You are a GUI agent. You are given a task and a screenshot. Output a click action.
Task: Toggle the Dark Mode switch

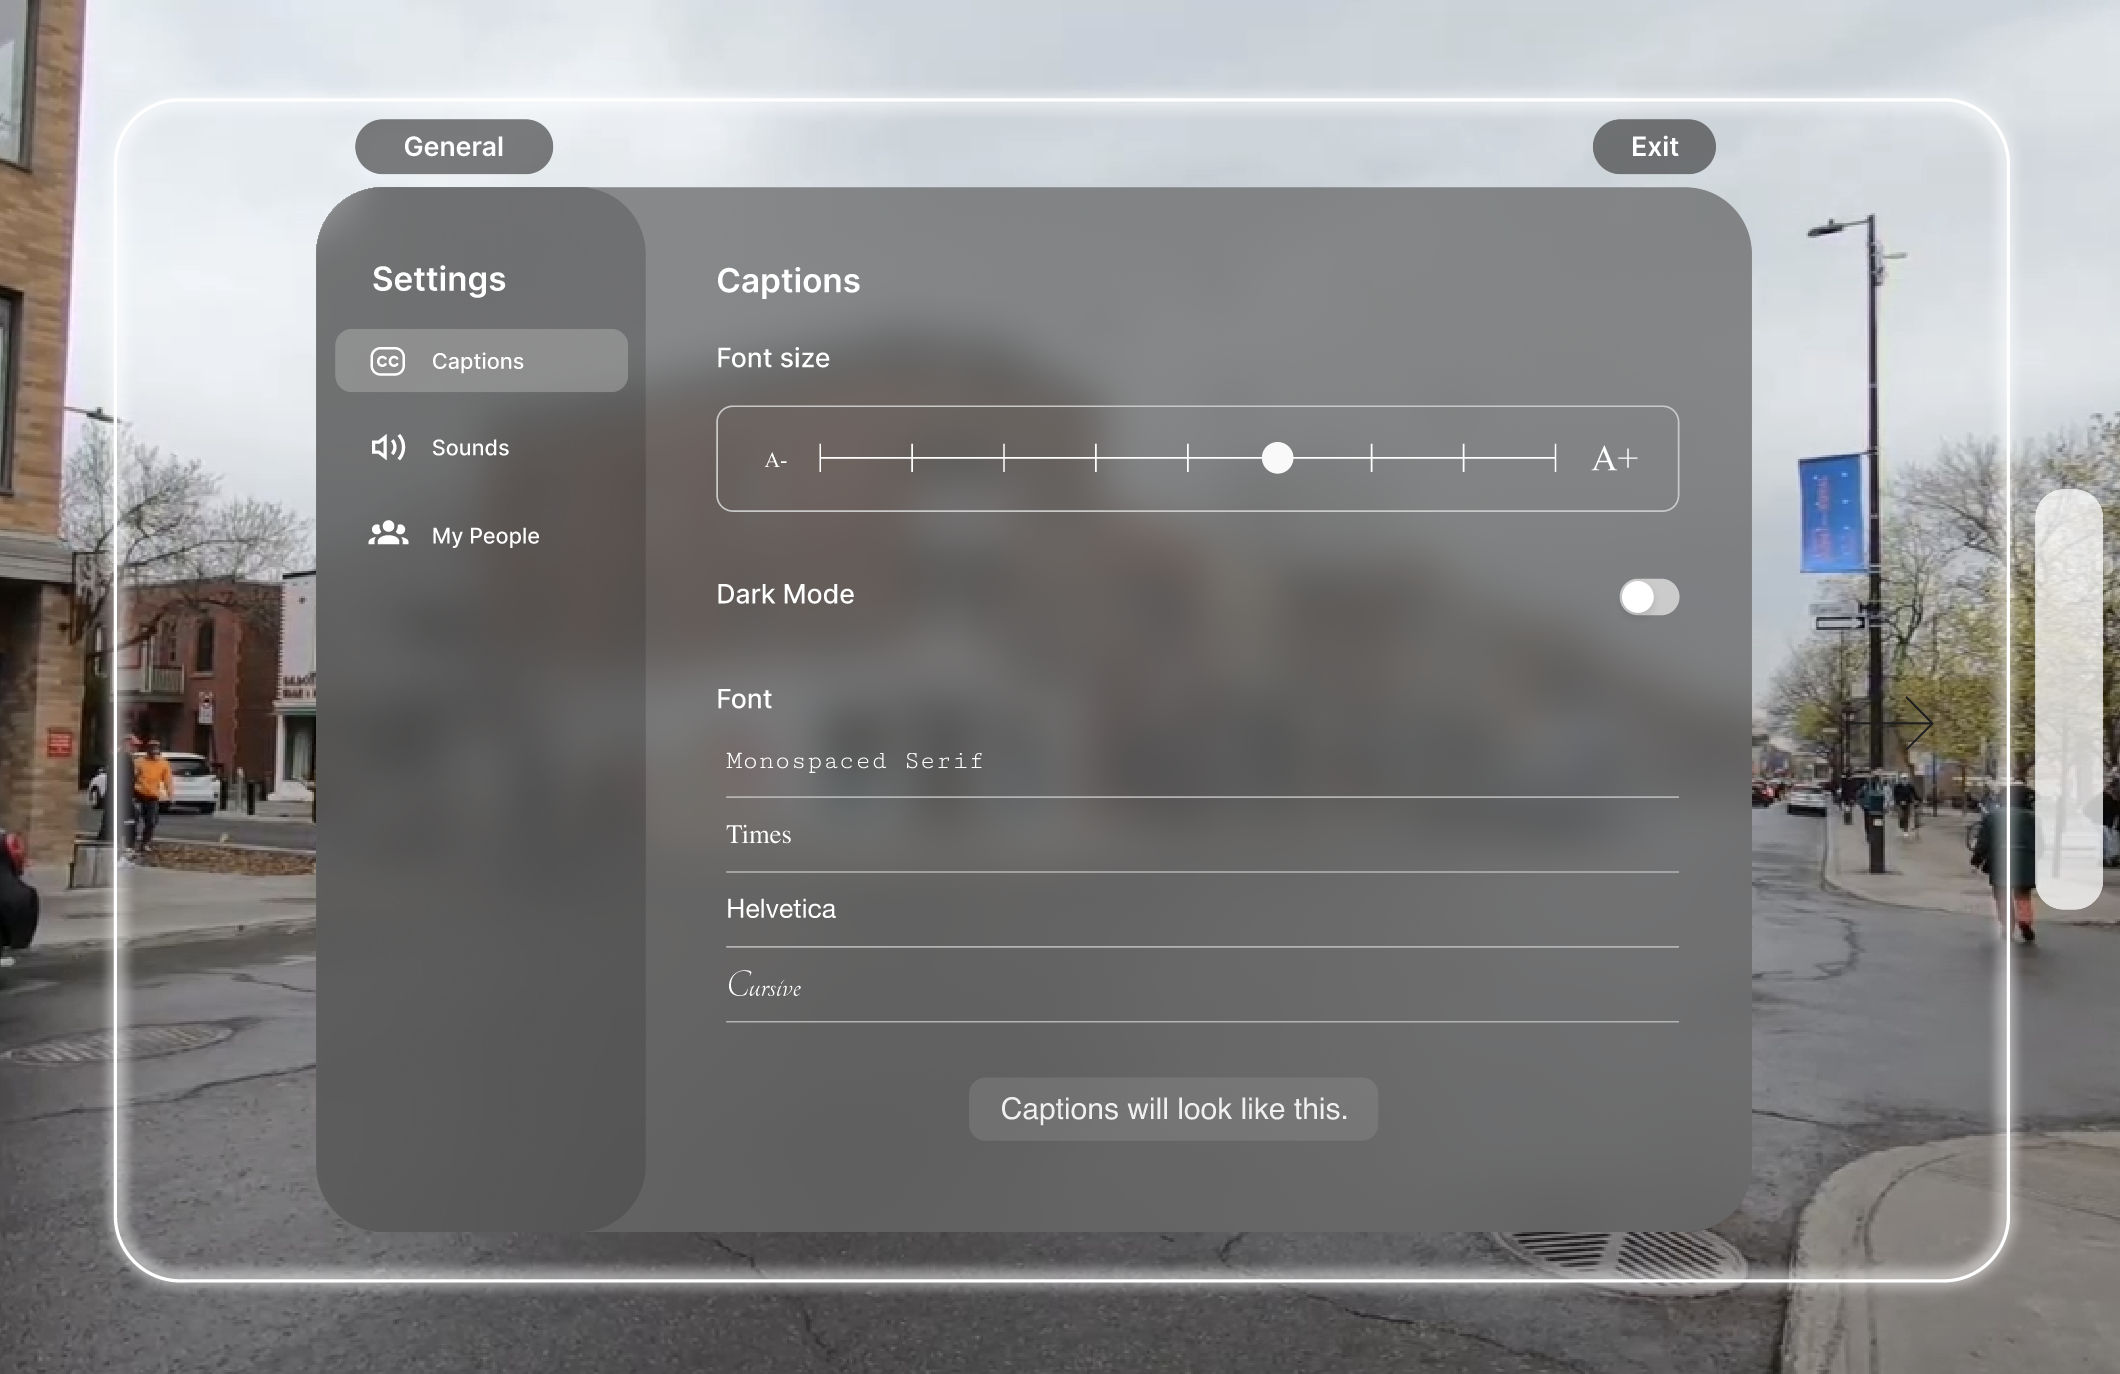point(1648,597)
